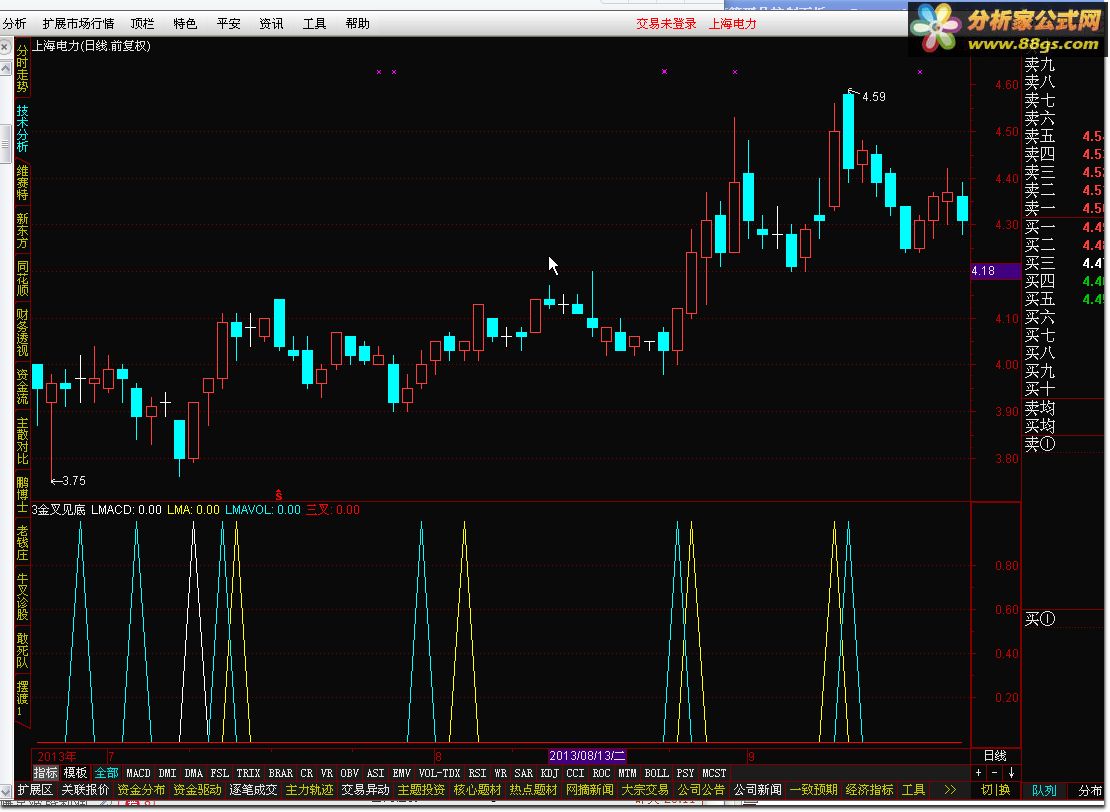
Task: Switch to 队列 panel tab
Action: tap(1044, 791)
